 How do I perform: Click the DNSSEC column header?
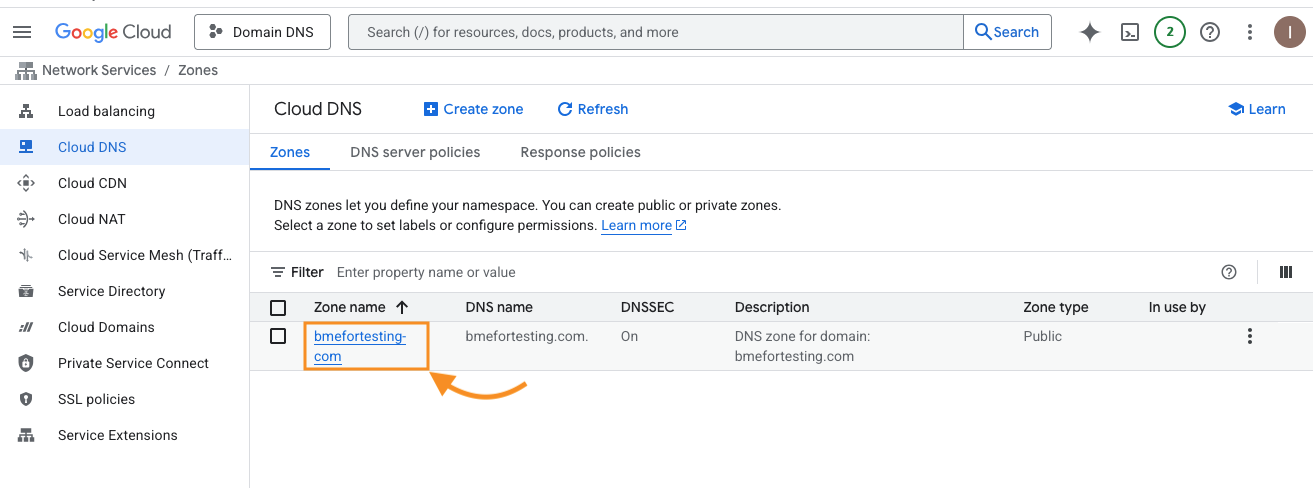point(647,307)
